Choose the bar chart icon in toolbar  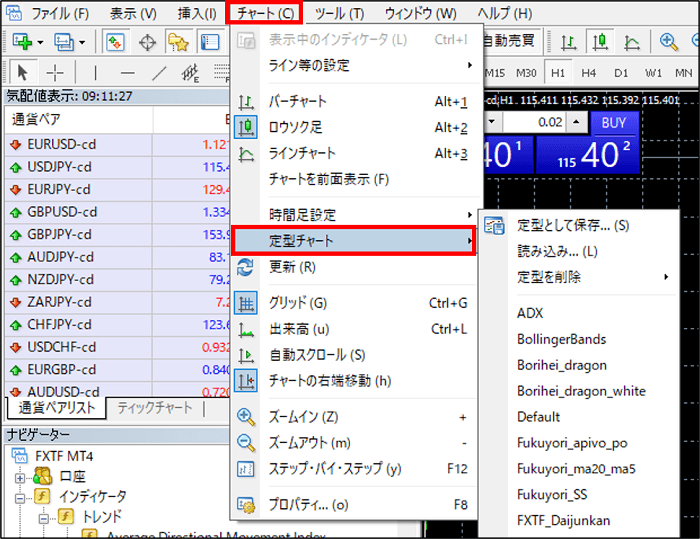[x=568, y=42]
